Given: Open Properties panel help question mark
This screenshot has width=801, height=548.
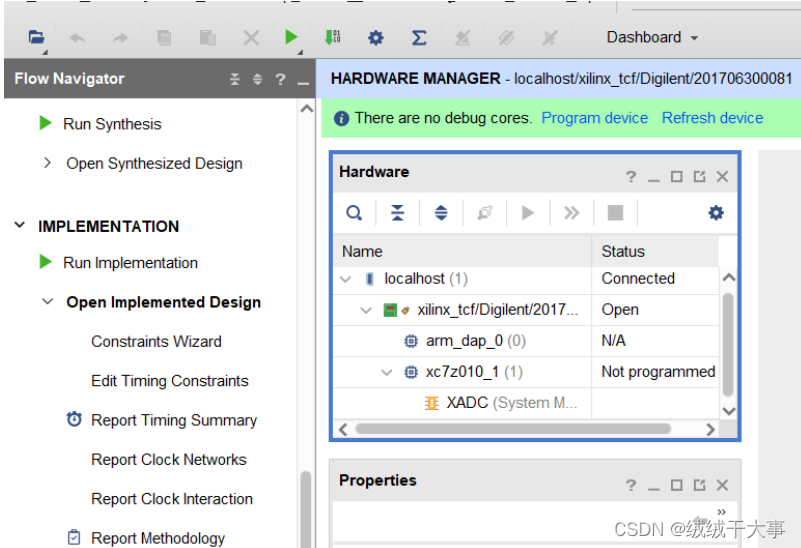Looking at the screenshot, I should pyautogui.click(x=631, y=485).
